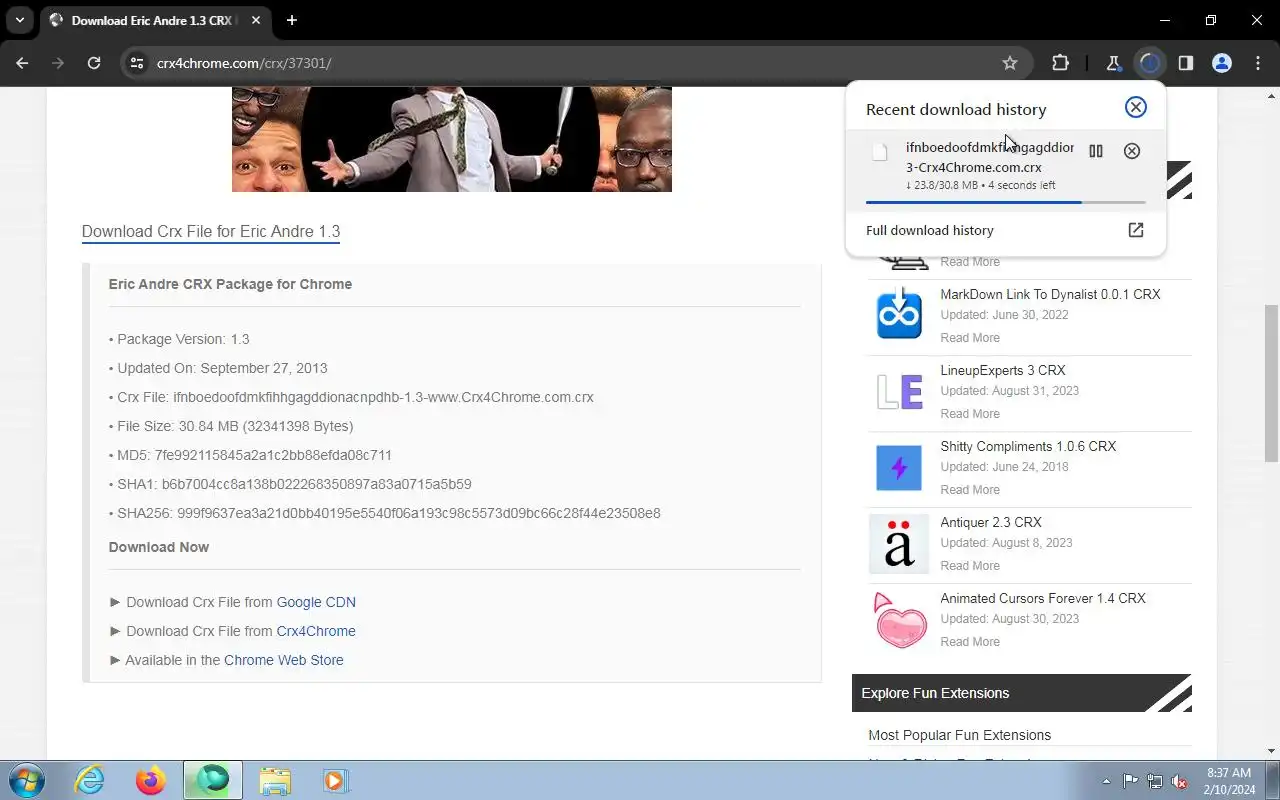The width and height of the screenshot is (1280, 800).
Task: Open Chrome three-dot menu
Action: pyautogui.click(x=1258, y=63)
